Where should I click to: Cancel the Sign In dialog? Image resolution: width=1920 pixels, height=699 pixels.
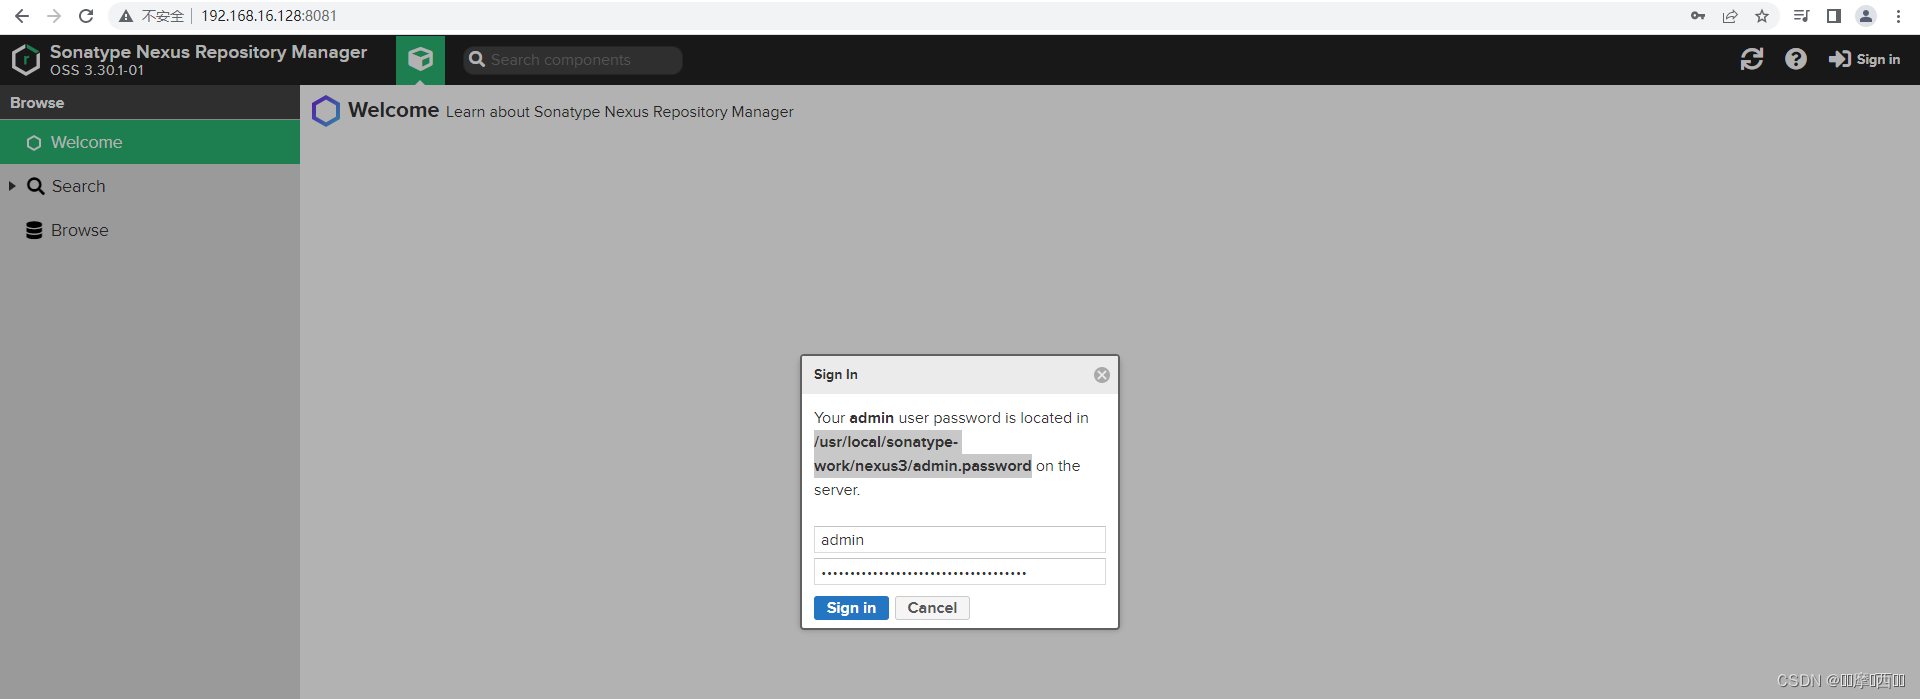(x=932, y=608)
